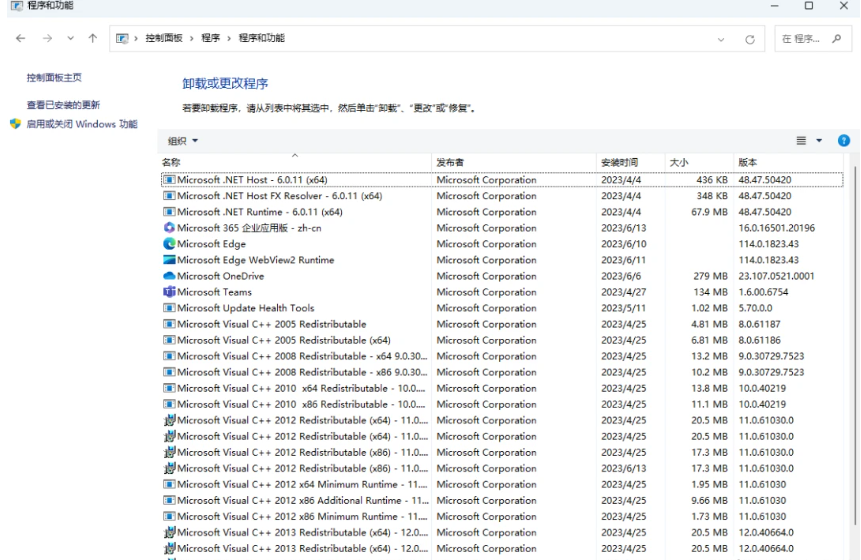Open help with the question mark icon
The image size is (861, 560).
click(844, 141)
